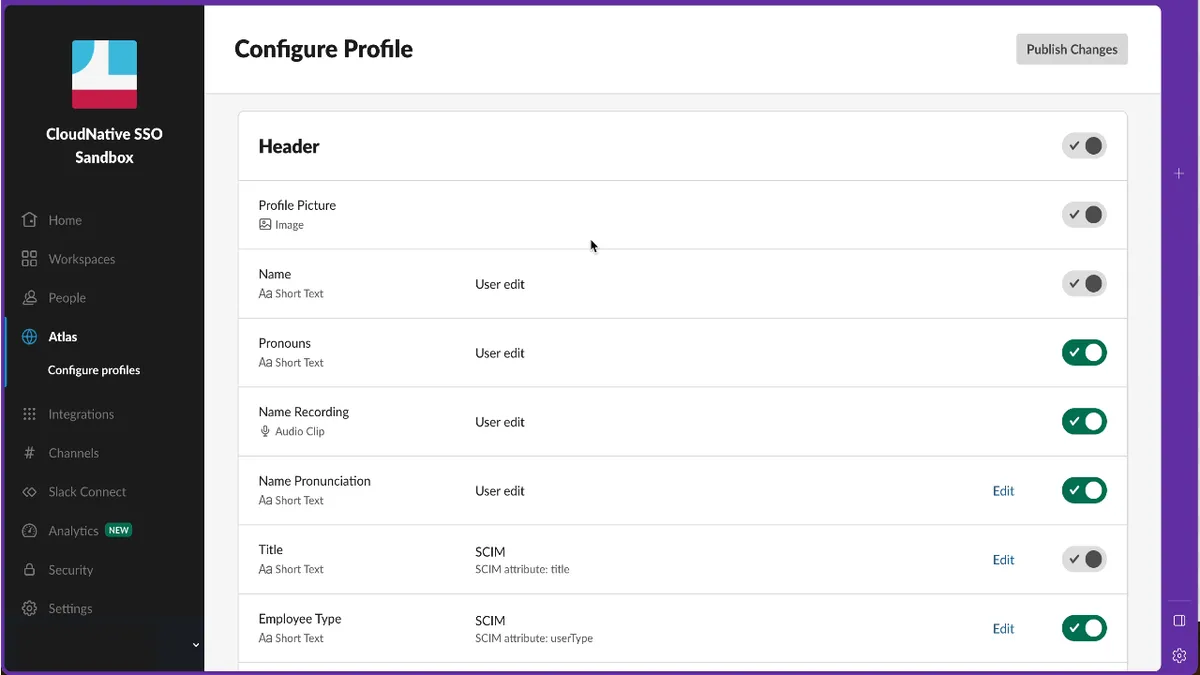Click the Publish Changes button
The height and width of the screenshot is (675, 1200).
pyautogui.click(x=1072, y=49)
